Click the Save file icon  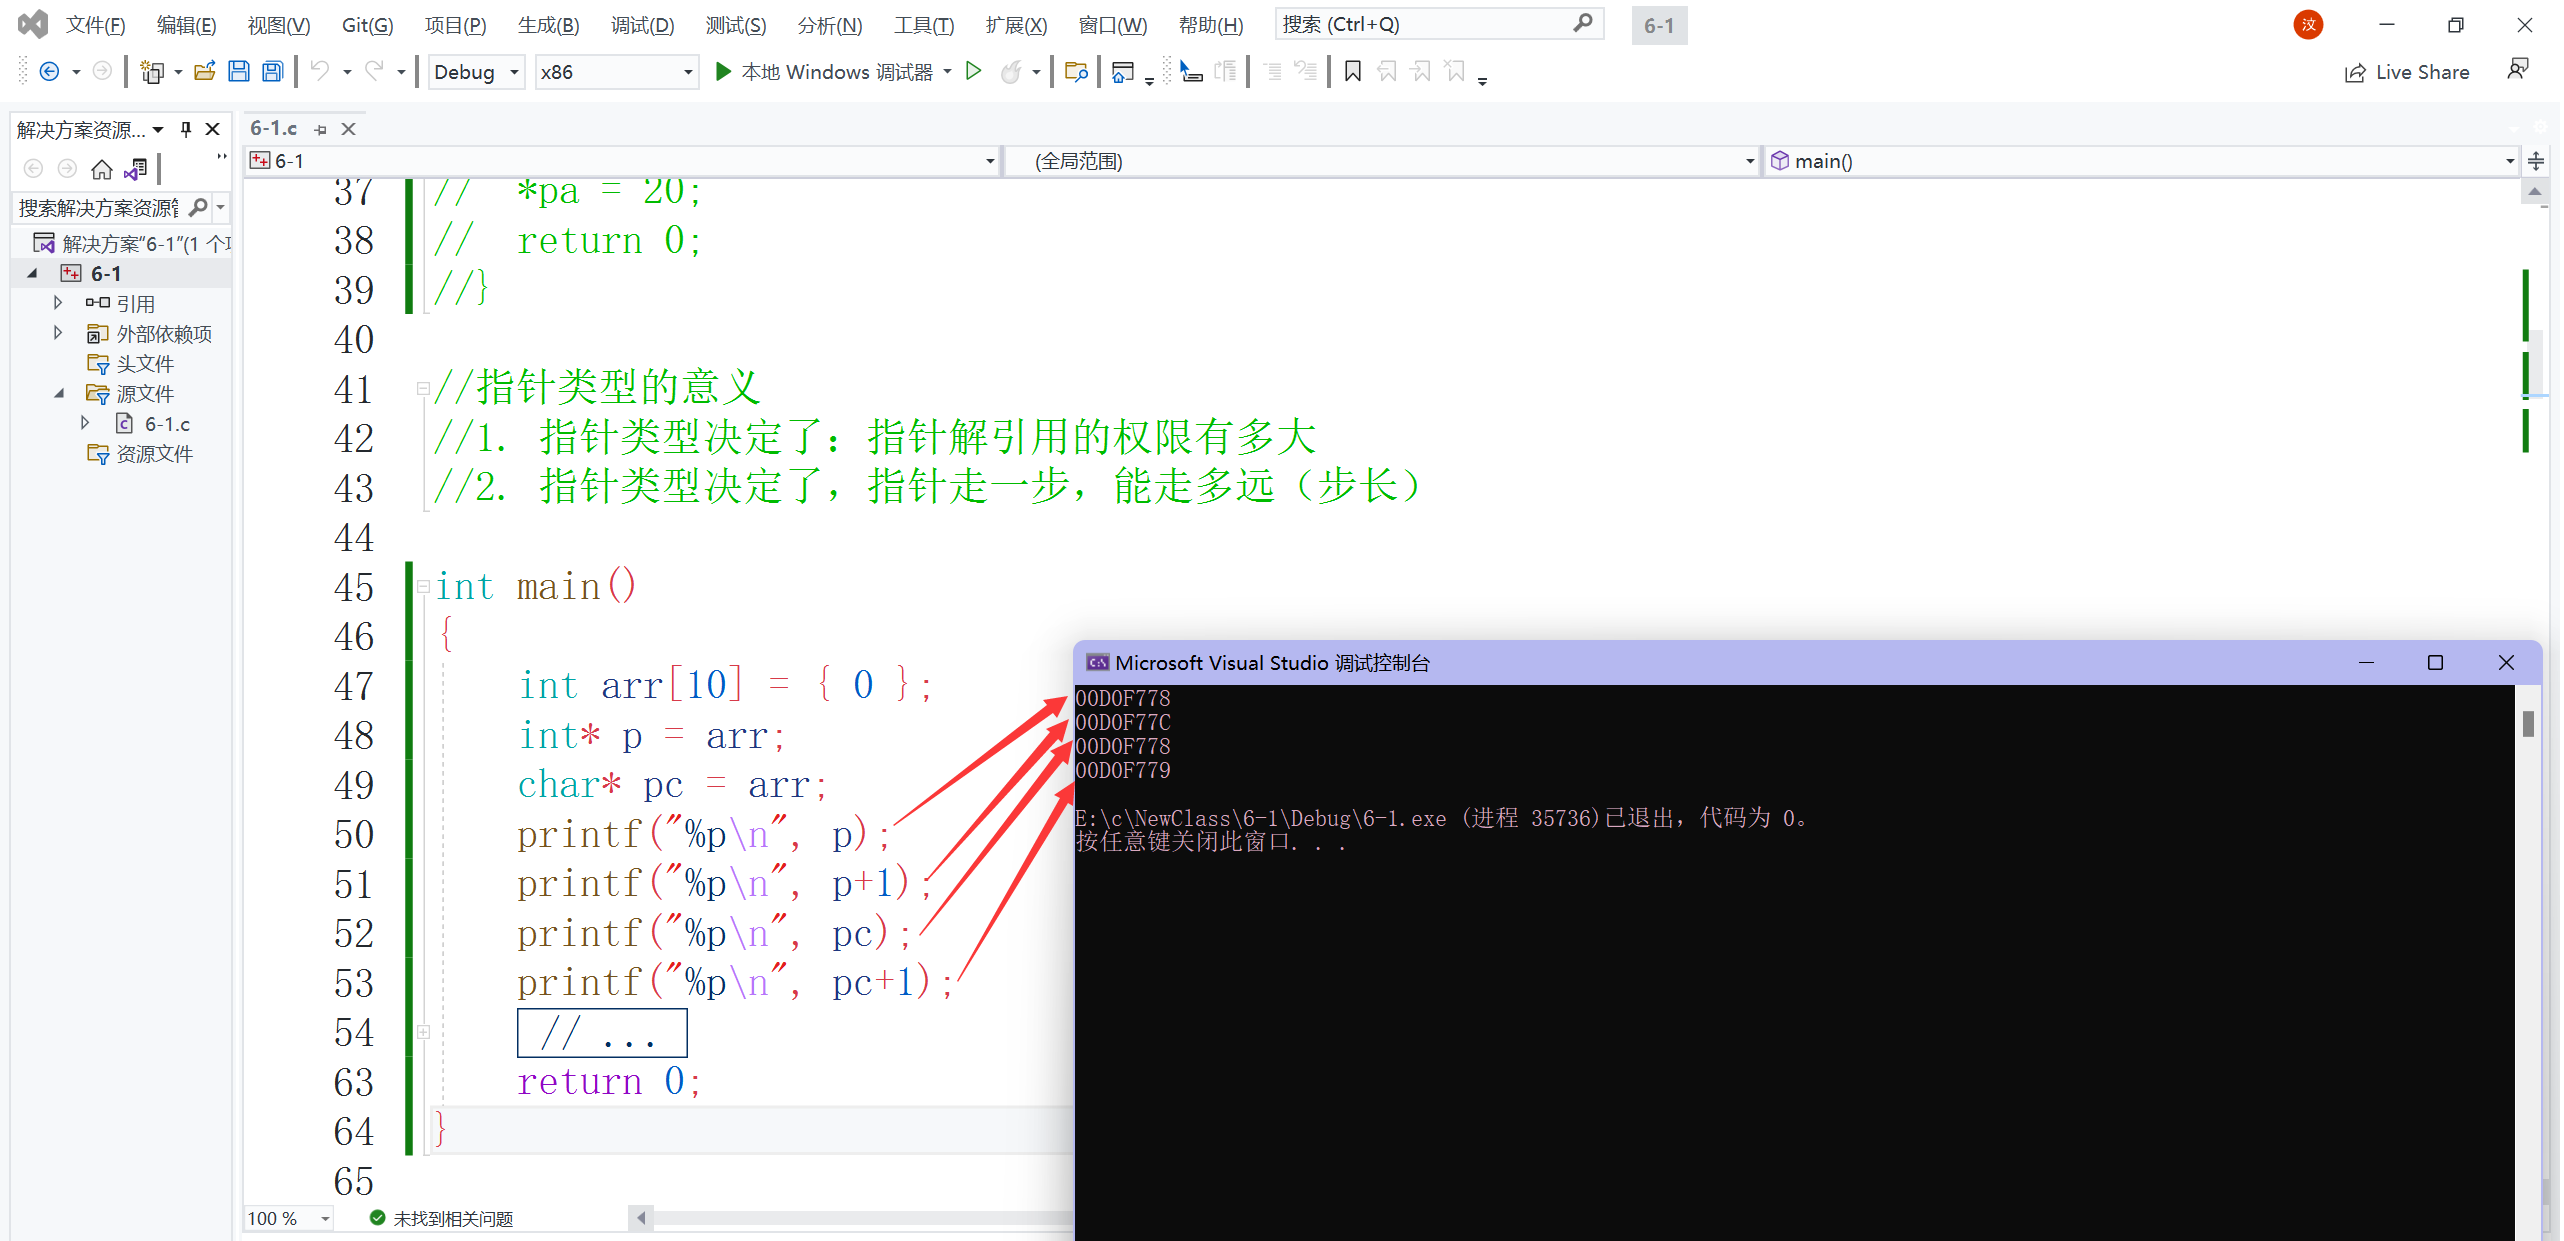(x=239, y=72)
